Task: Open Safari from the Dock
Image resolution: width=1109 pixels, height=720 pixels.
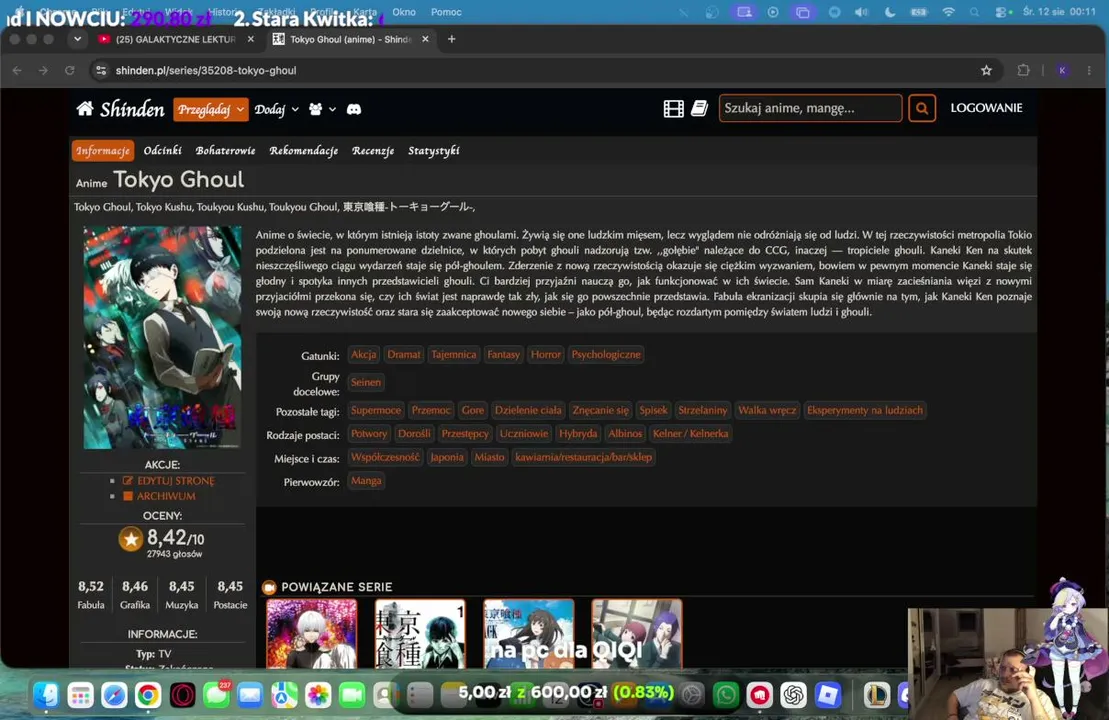Action: pos(114,695)
